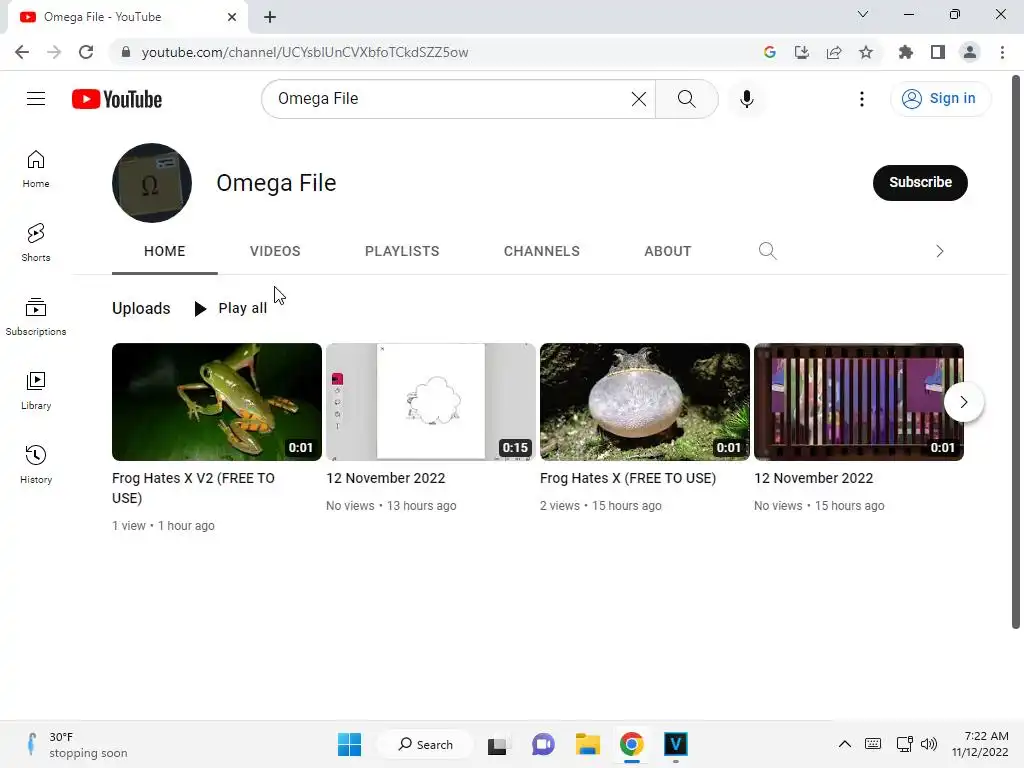Open Frog Hates X (FREE TO USE) title
Image resolution: width=1024 pixels, height=768 pixels.
tap(628, 478)
